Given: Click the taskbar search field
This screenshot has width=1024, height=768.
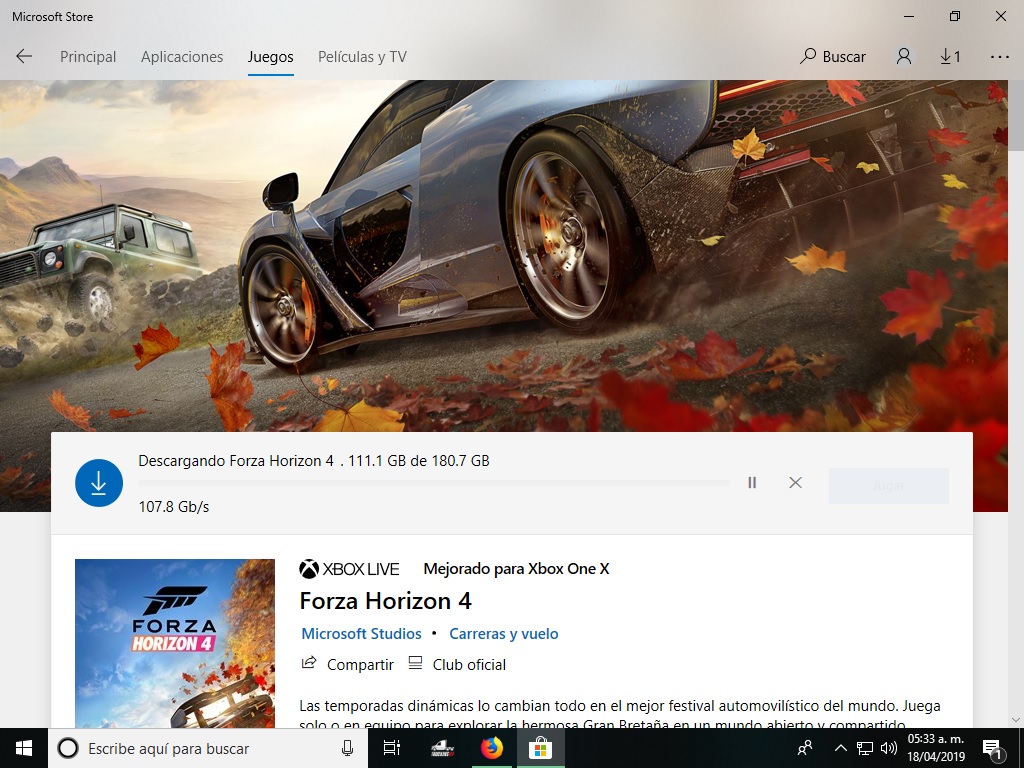Looking at the screenshot, I should pyautogui.click(x=208, y=748).
